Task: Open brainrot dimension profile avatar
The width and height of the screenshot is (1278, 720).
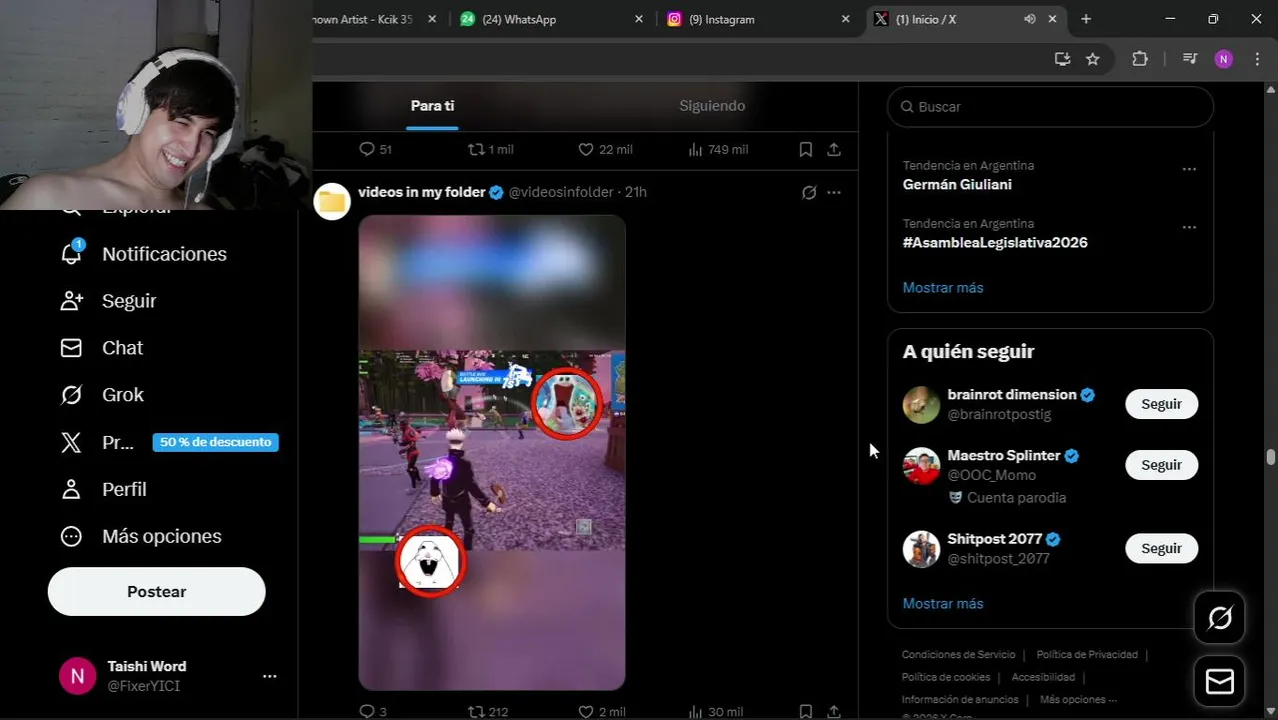Action: (x=921, y=405)
